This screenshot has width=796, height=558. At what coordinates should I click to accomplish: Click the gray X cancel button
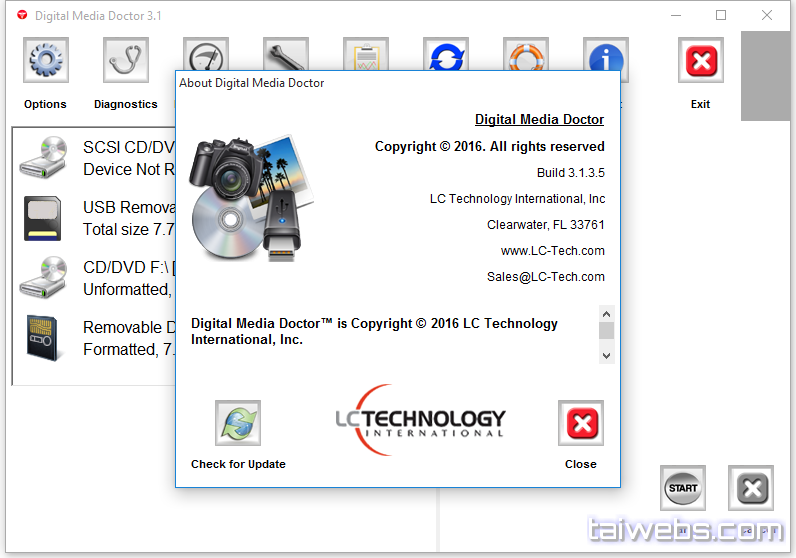752,489
